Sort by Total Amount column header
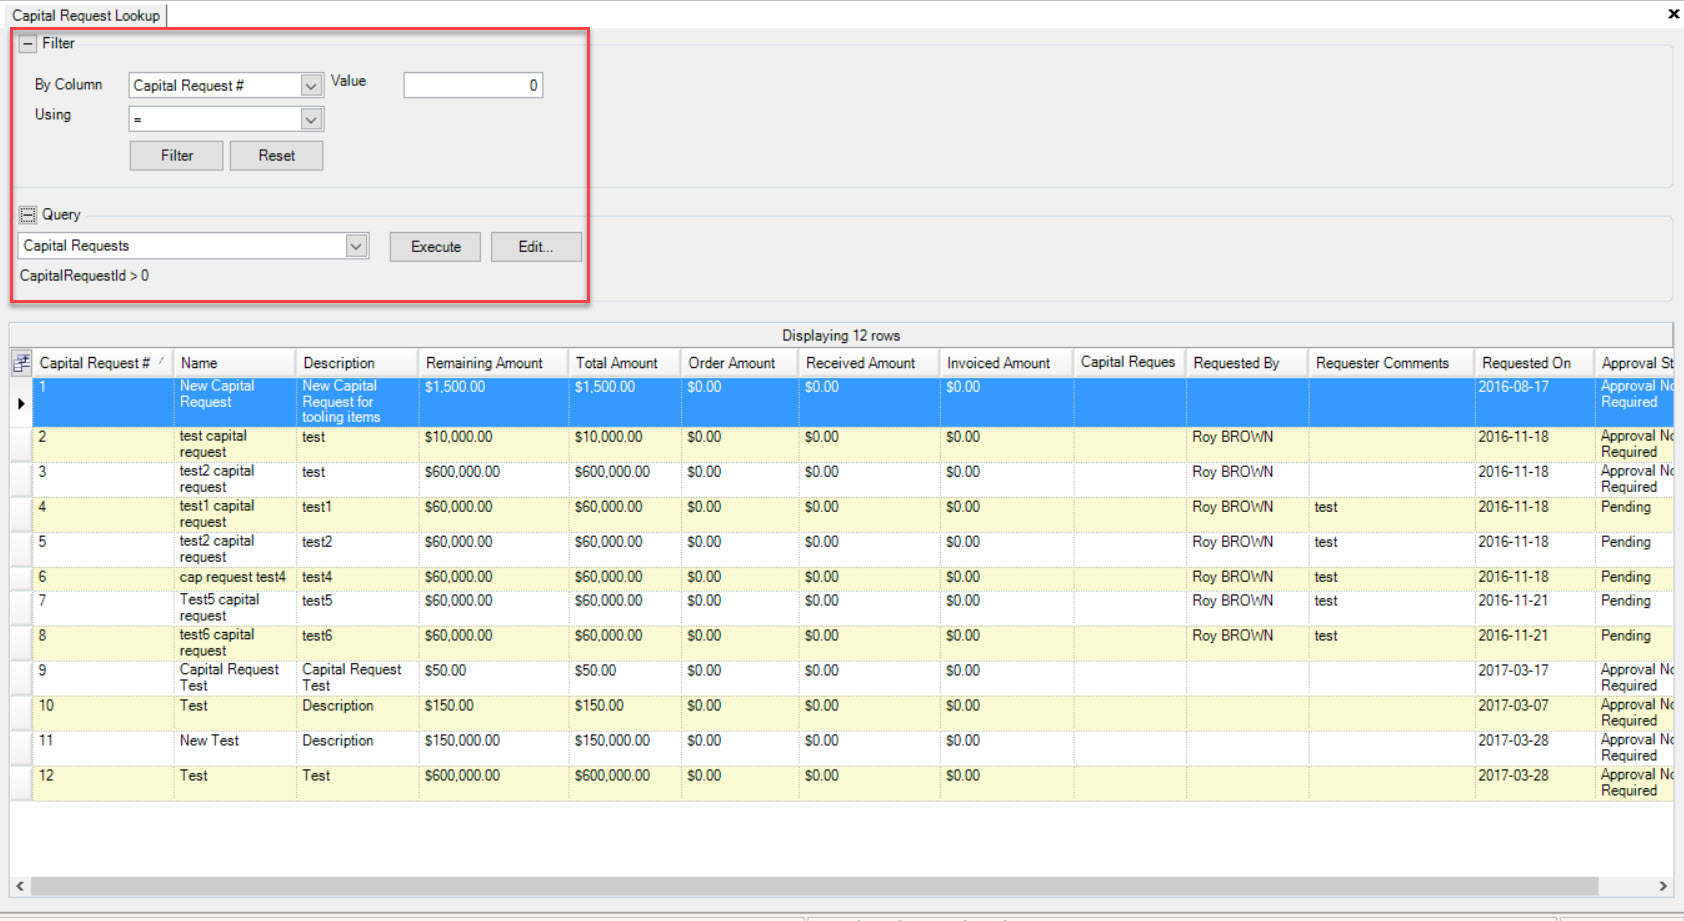 coord(625,363)
